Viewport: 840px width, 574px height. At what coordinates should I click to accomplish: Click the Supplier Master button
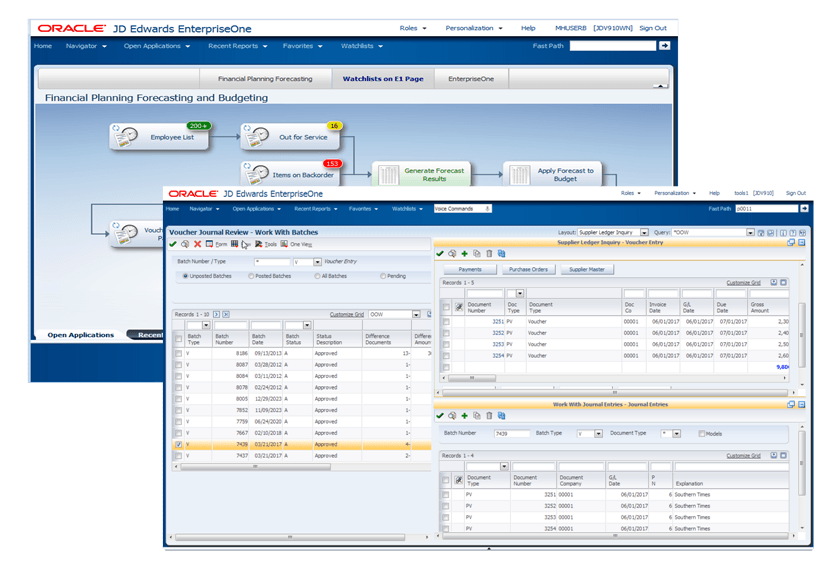[587, 270]
